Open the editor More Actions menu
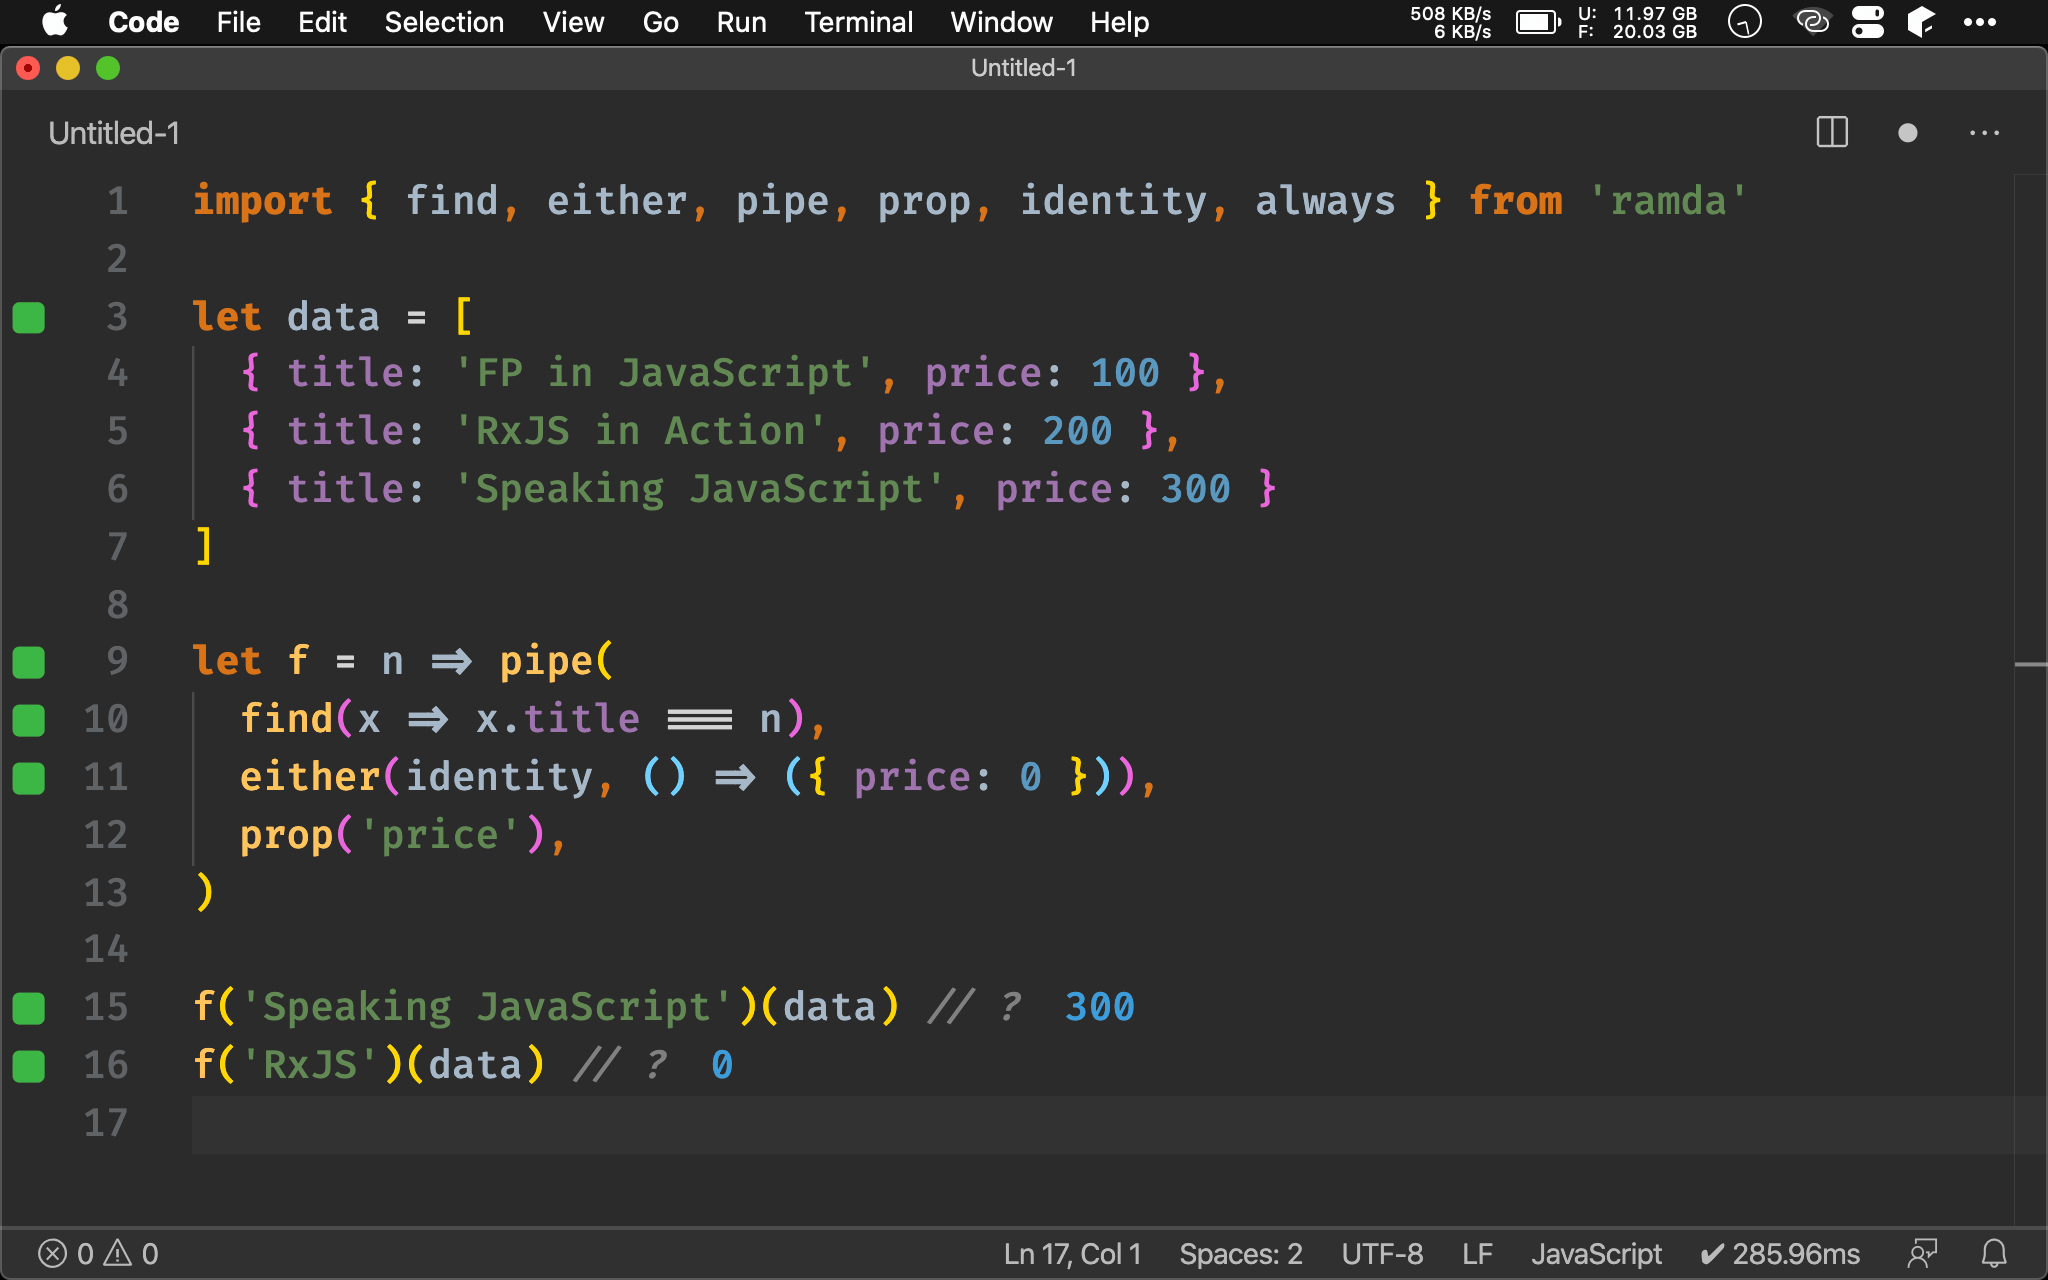Image resolution: width=2048 pixels, height=1280 pixels. pyautogui.click(x=1984, y=133)
